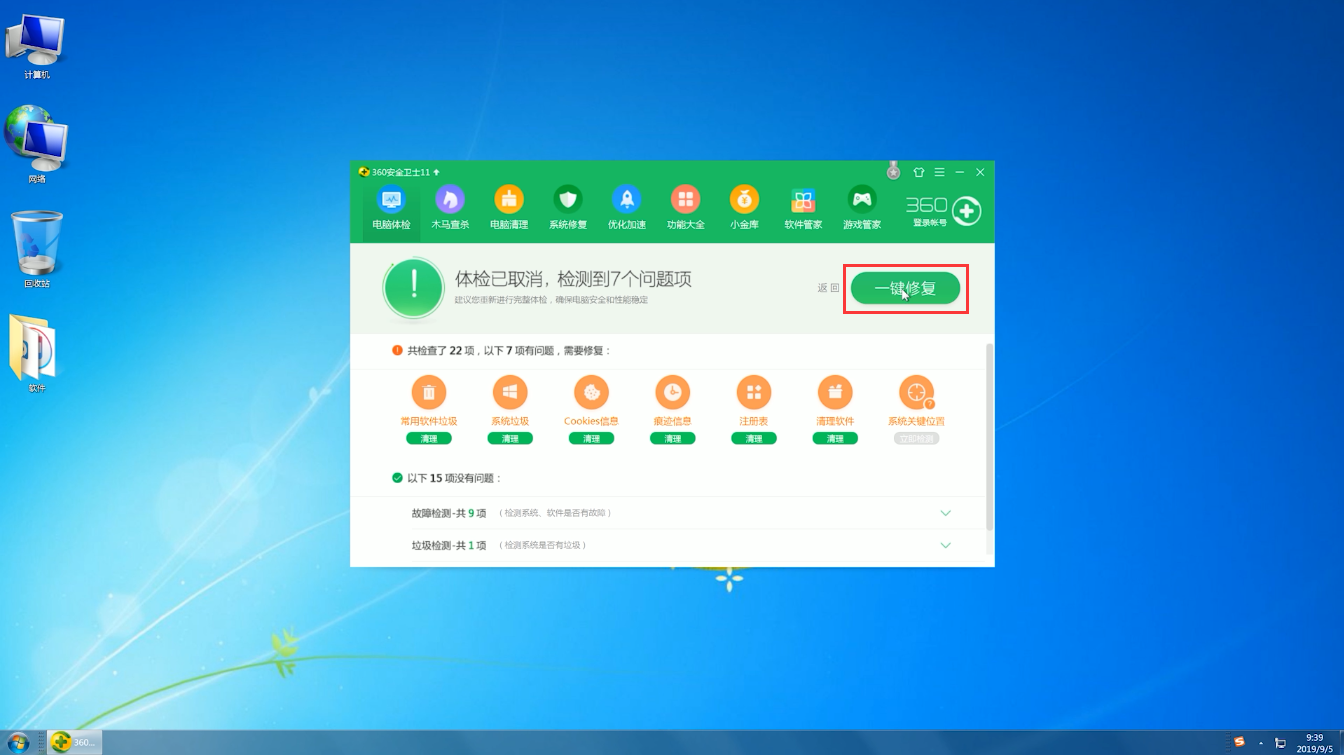Viewport: 1344px width, 755px height.
Task: Click the results list vertical scrollbar
Action: [990, 437]
